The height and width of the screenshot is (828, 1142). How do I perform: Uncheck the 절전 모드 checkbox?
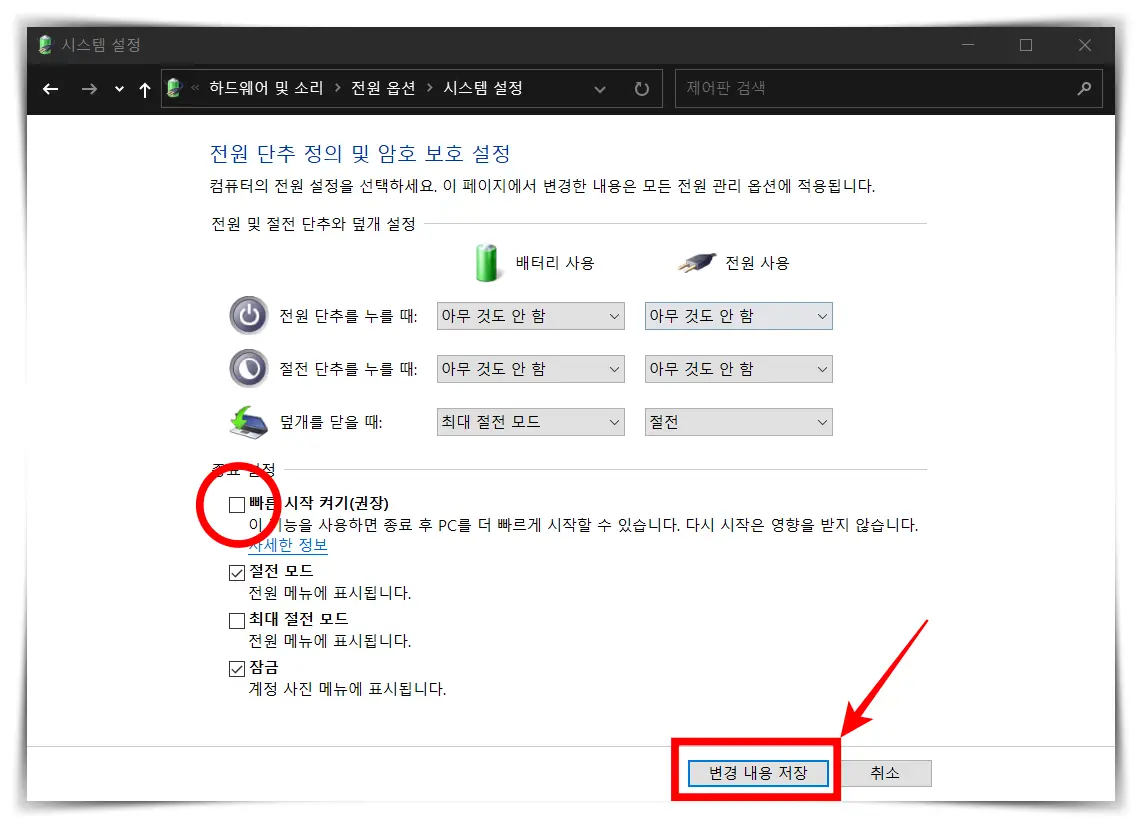pyautogui.click(x=236, y=572)
